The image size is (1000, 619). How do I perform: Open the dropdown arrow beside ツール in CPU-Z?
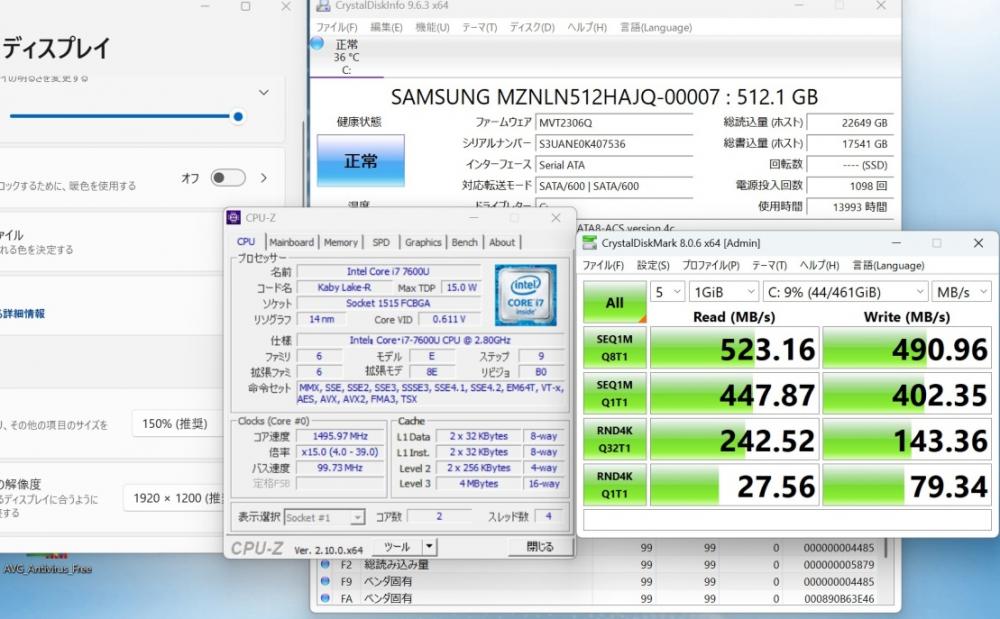click(429, 546)
